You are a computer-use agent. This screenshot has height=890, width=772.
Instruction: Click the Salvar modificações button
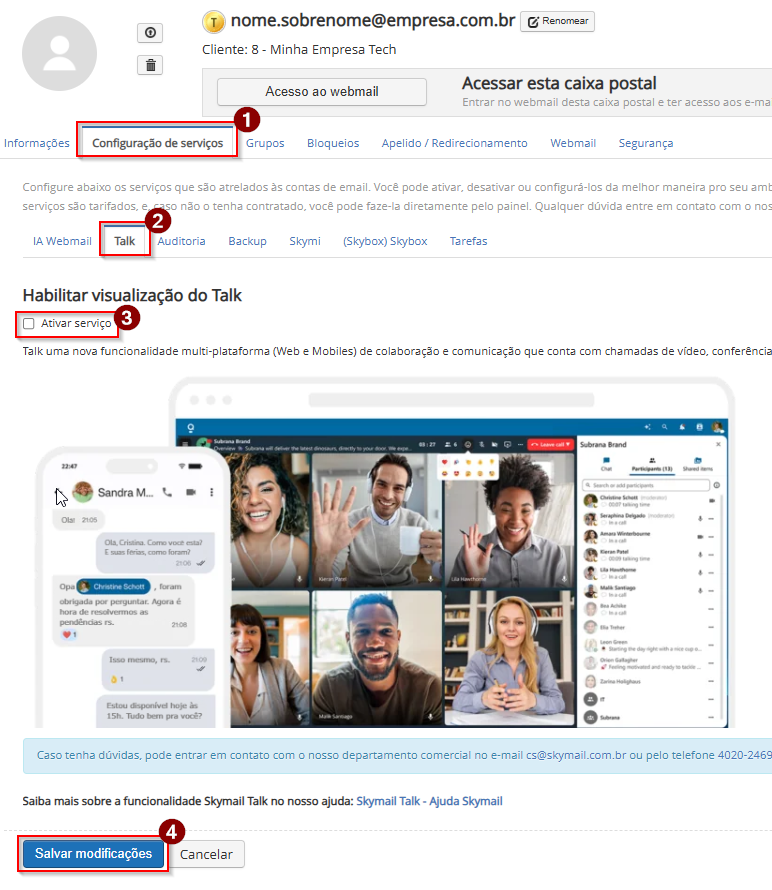pyautogui.click(x=93, y=854)
